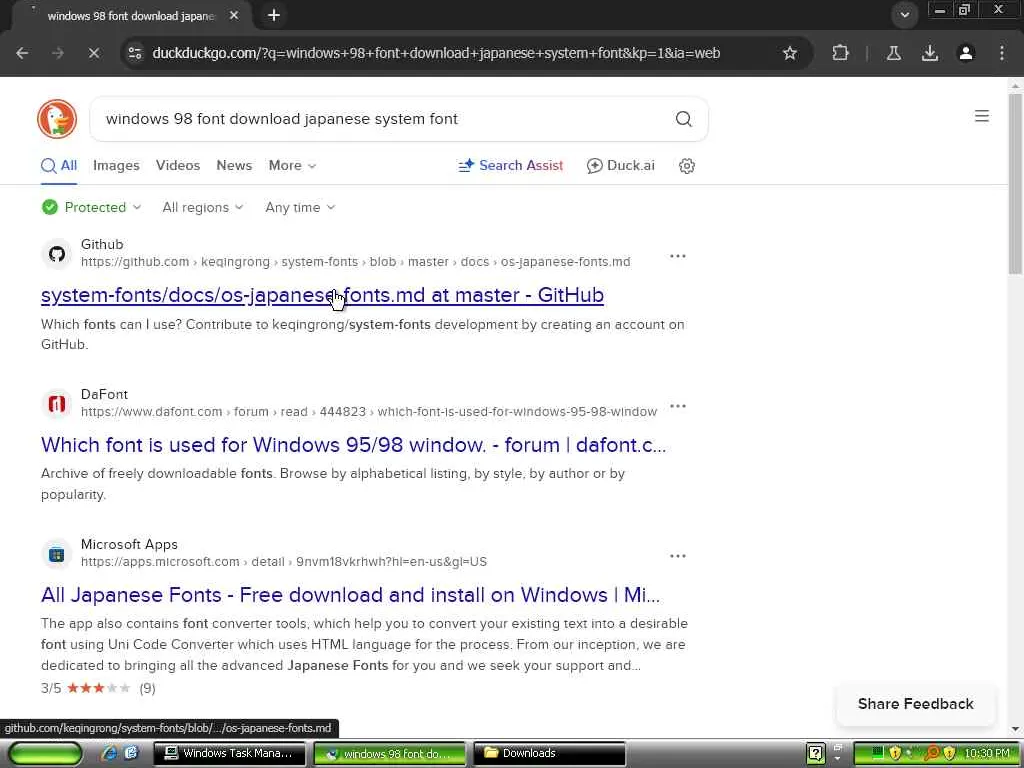Image resolution: width=1024 pixels, height=768 pixels.
Task: Launch Internet Explorer from quick launch
Action: tap(108, 753)
